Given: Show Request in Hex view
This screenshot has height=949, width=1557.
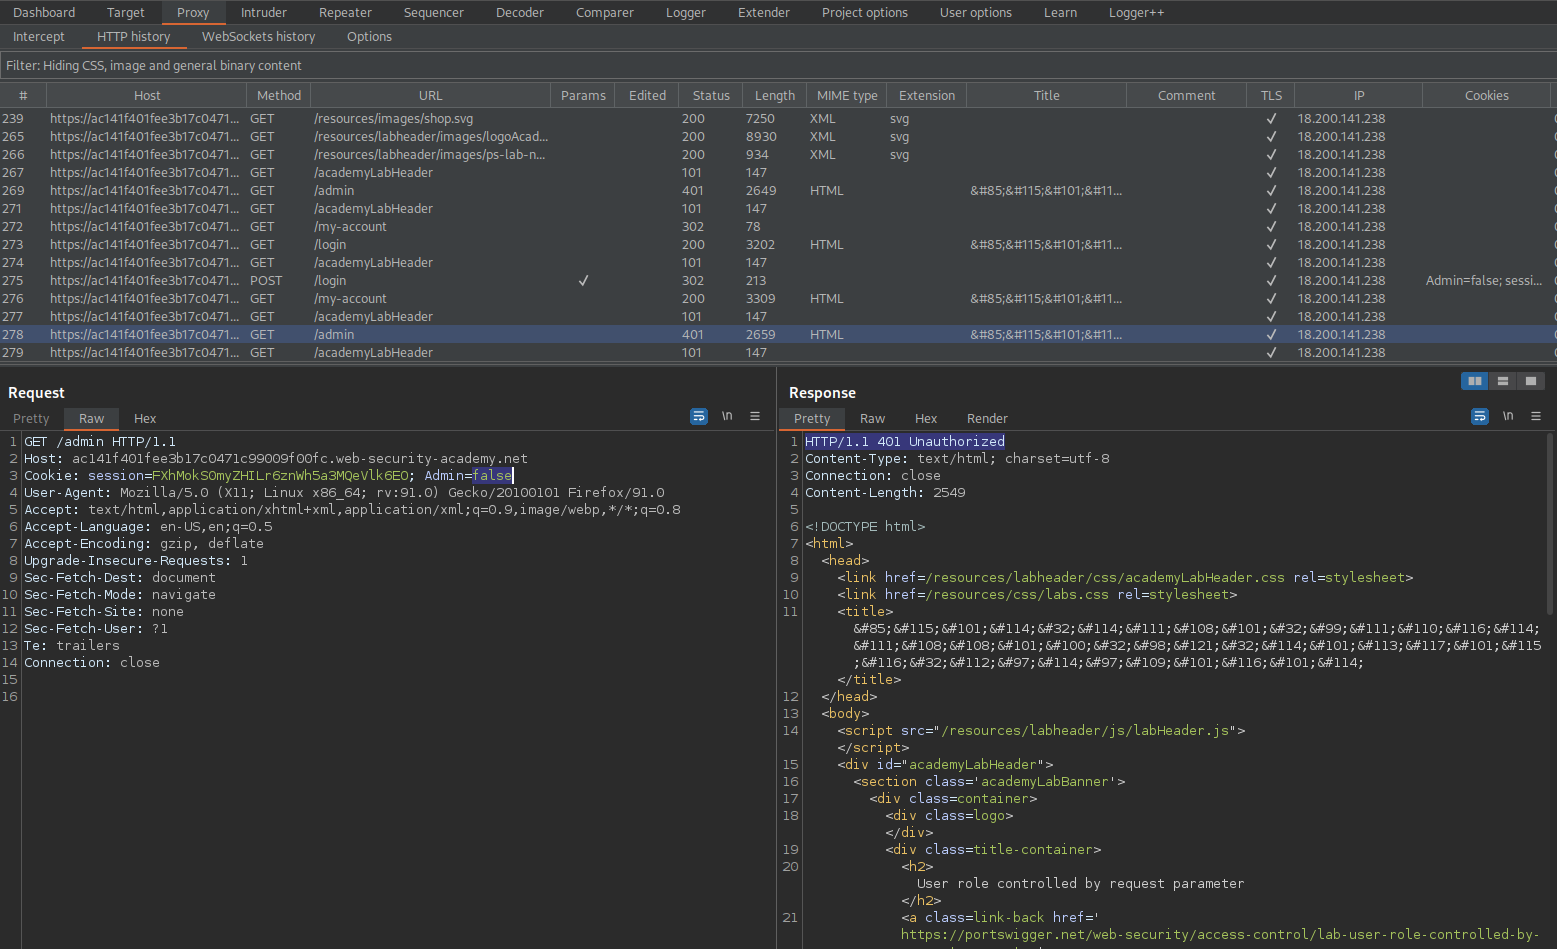Looking at the screenshot, I should (145, 418).
